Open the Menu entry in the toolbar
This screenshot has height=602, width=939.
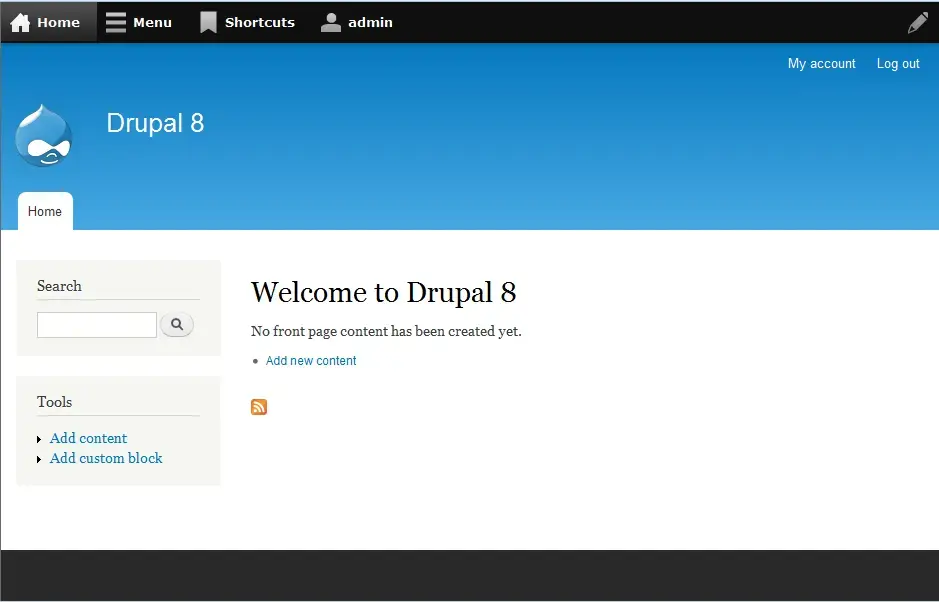tap(152, 21)
